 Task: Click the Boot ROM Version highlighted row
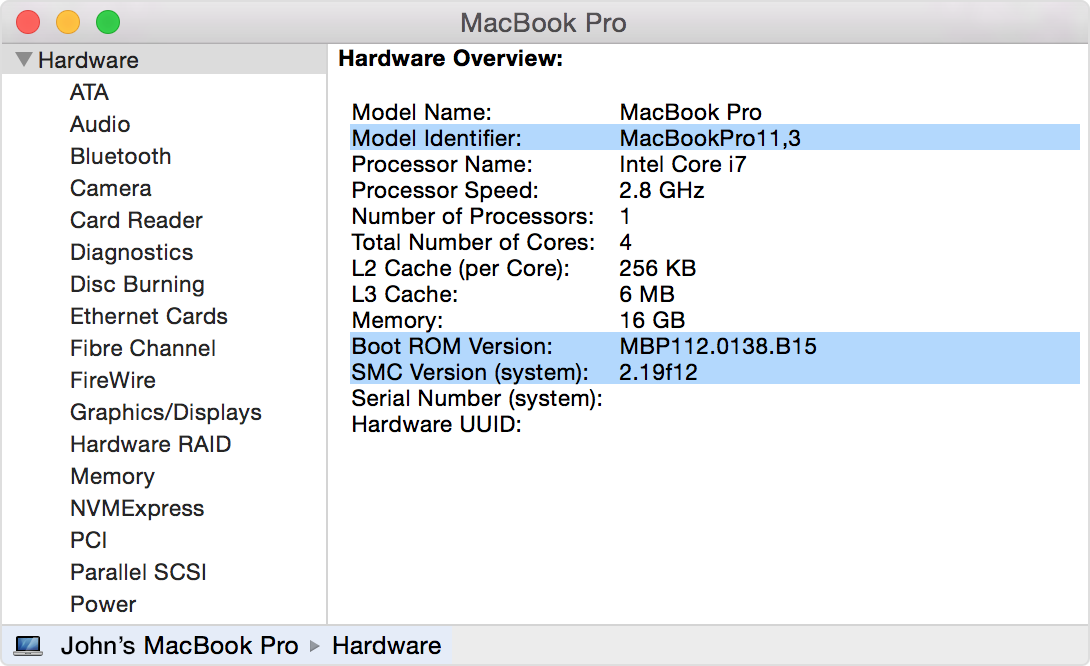pos(700,345)
